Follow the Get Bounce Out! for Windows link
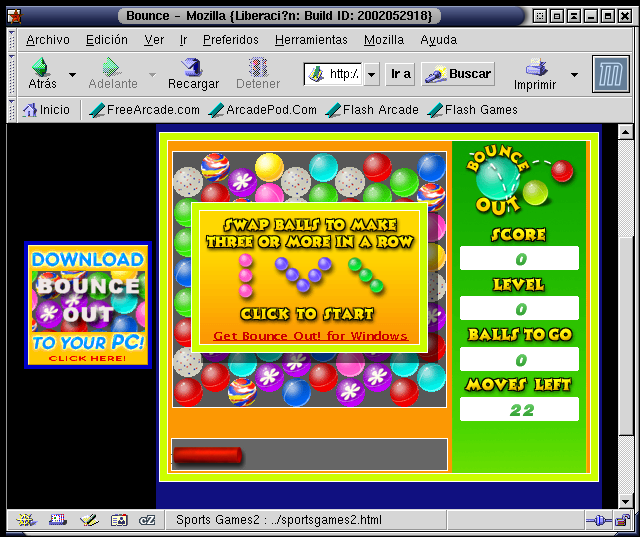Screen dimensions: 640x537 (x=310, y=336)
